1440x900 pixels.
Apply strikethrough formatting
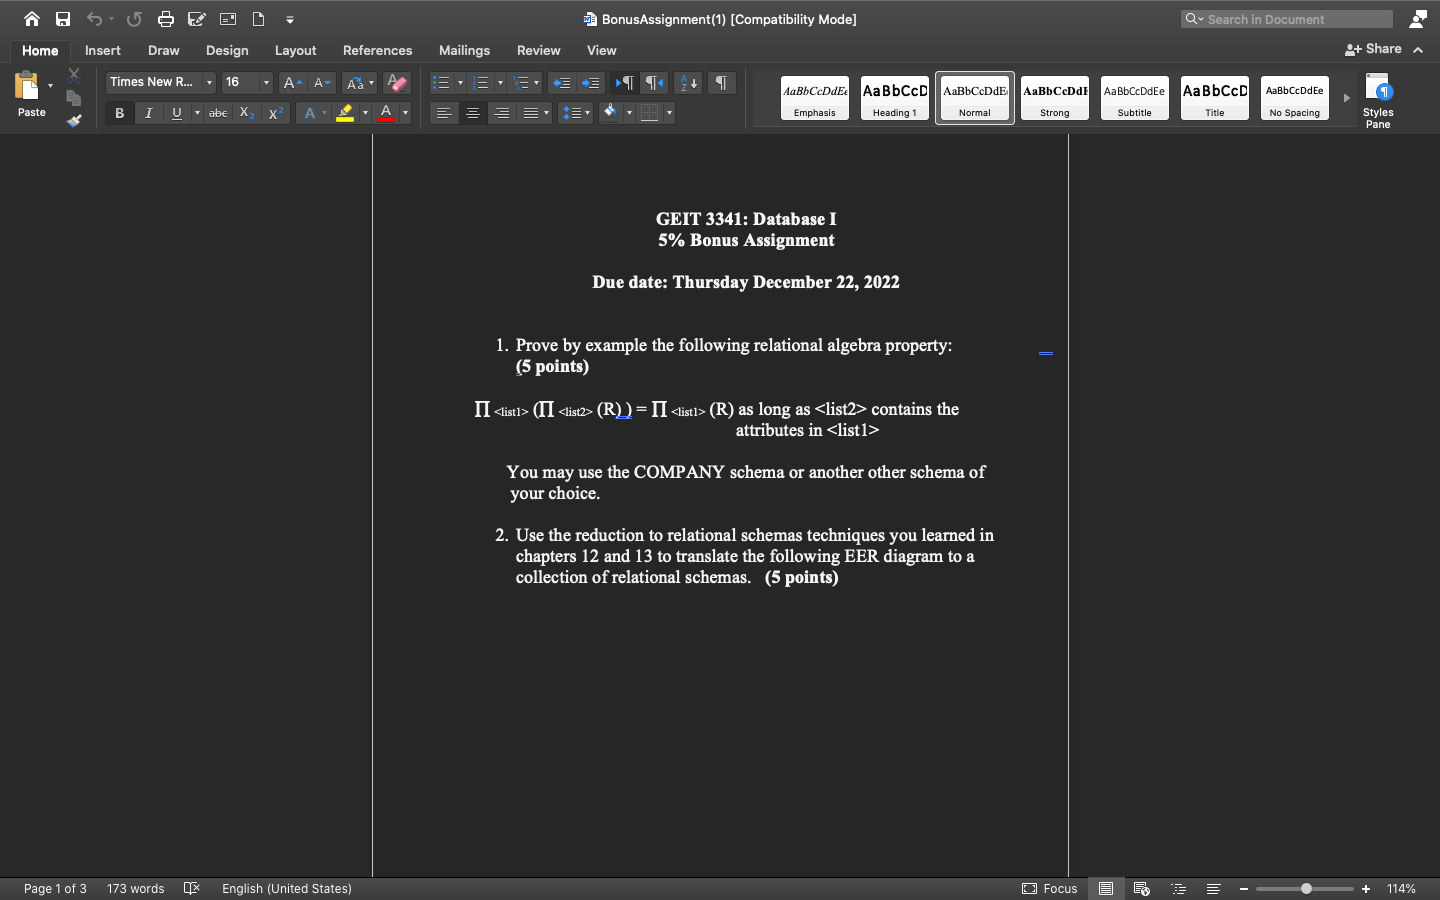click(x=217, y=113)
